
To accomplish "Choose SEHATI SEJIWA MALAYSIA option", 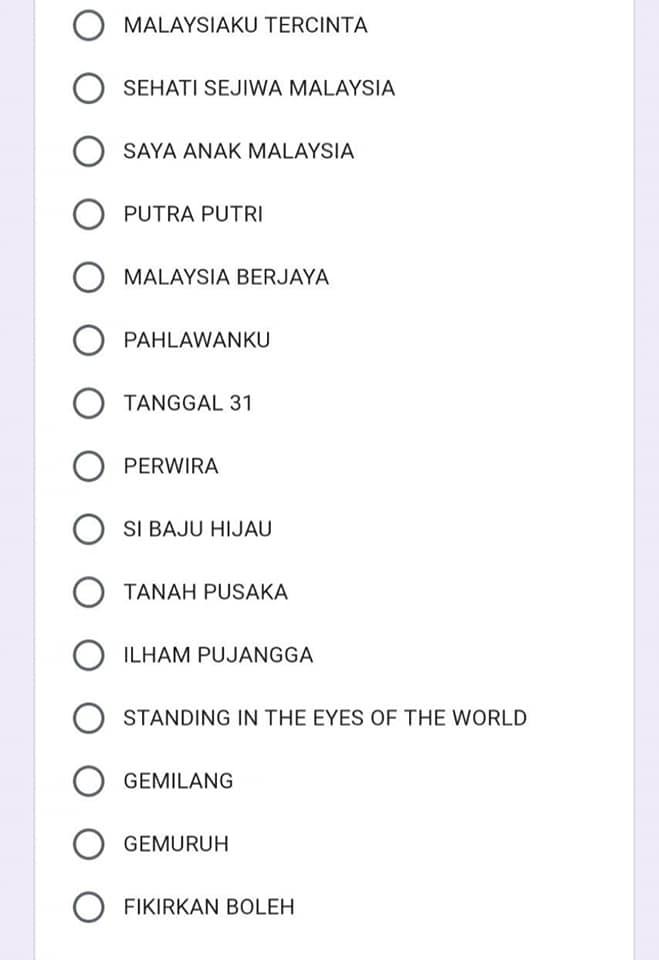I will click(88, 88).
